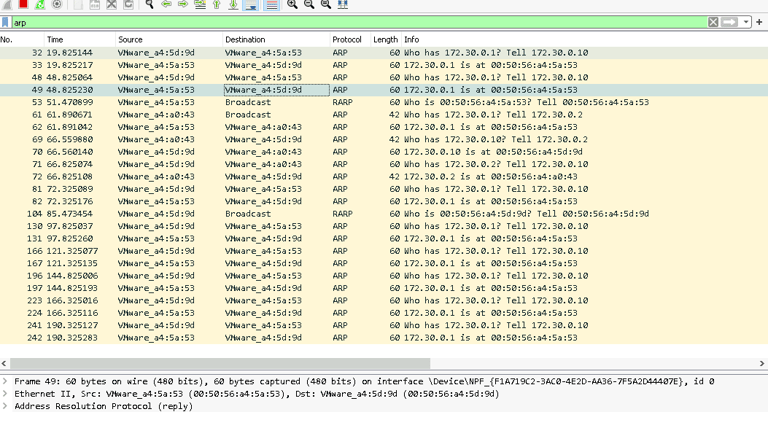This screenshot has height=423, width=768.
Task: Select packet 197 at time 144.825193
Action: point(384,288)
